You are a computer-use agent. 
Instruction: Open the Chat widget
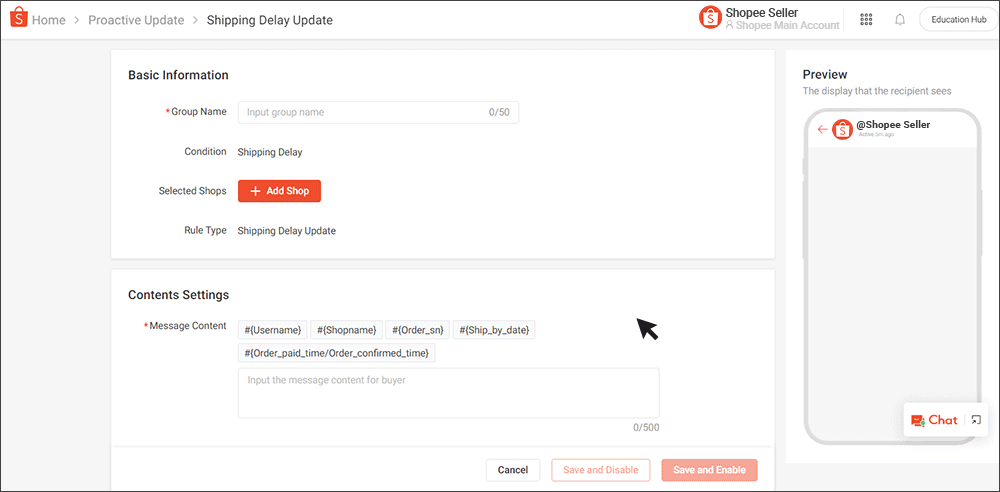(x=934, y=420)
